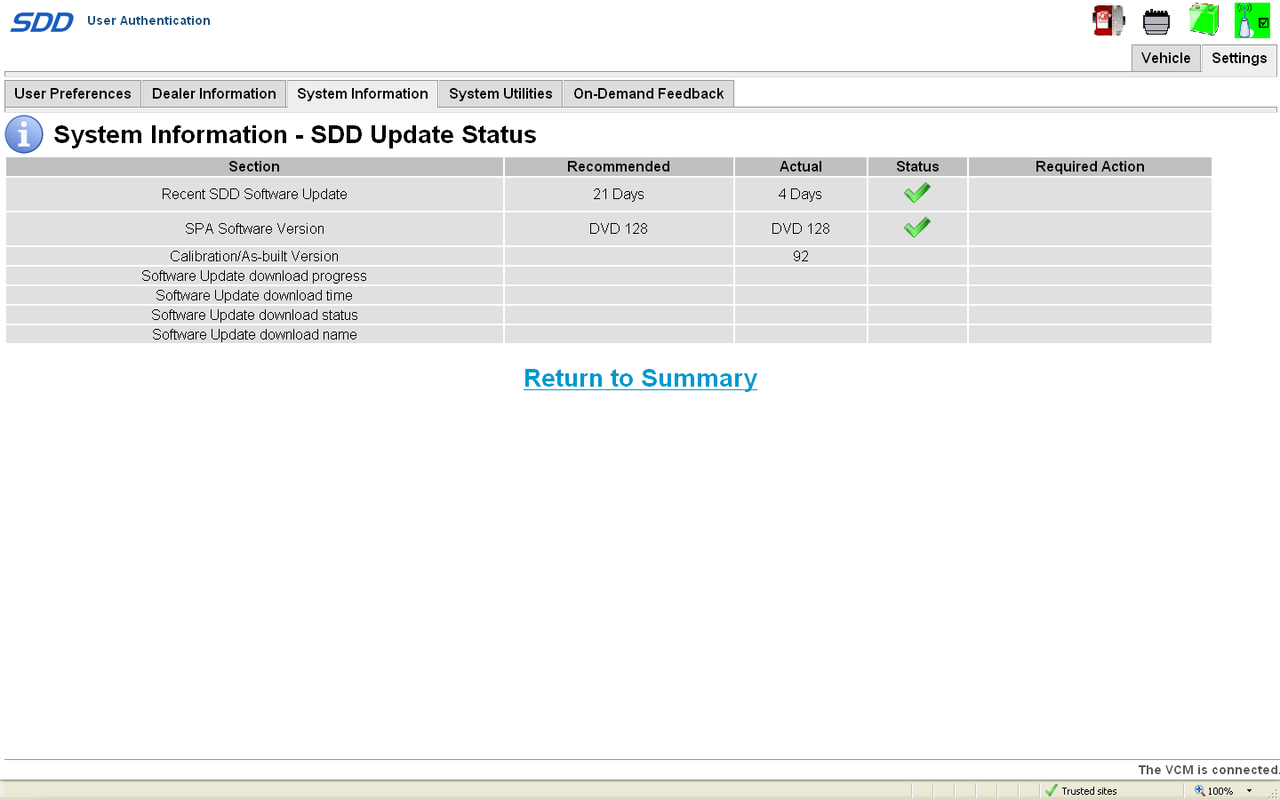Click DVD 128 in the Recommended column
Screen dimensions: 1280x800
pos(618,229)
